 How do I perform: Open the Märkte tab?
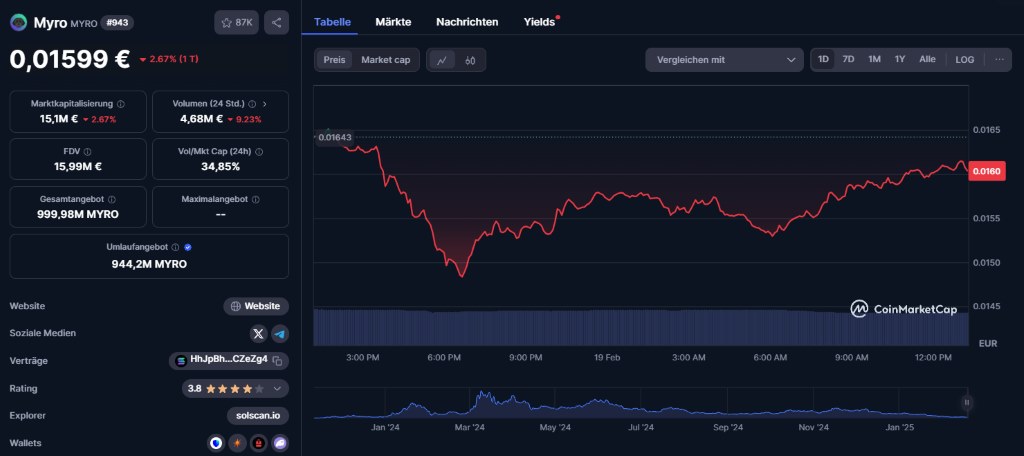(393, 22)
